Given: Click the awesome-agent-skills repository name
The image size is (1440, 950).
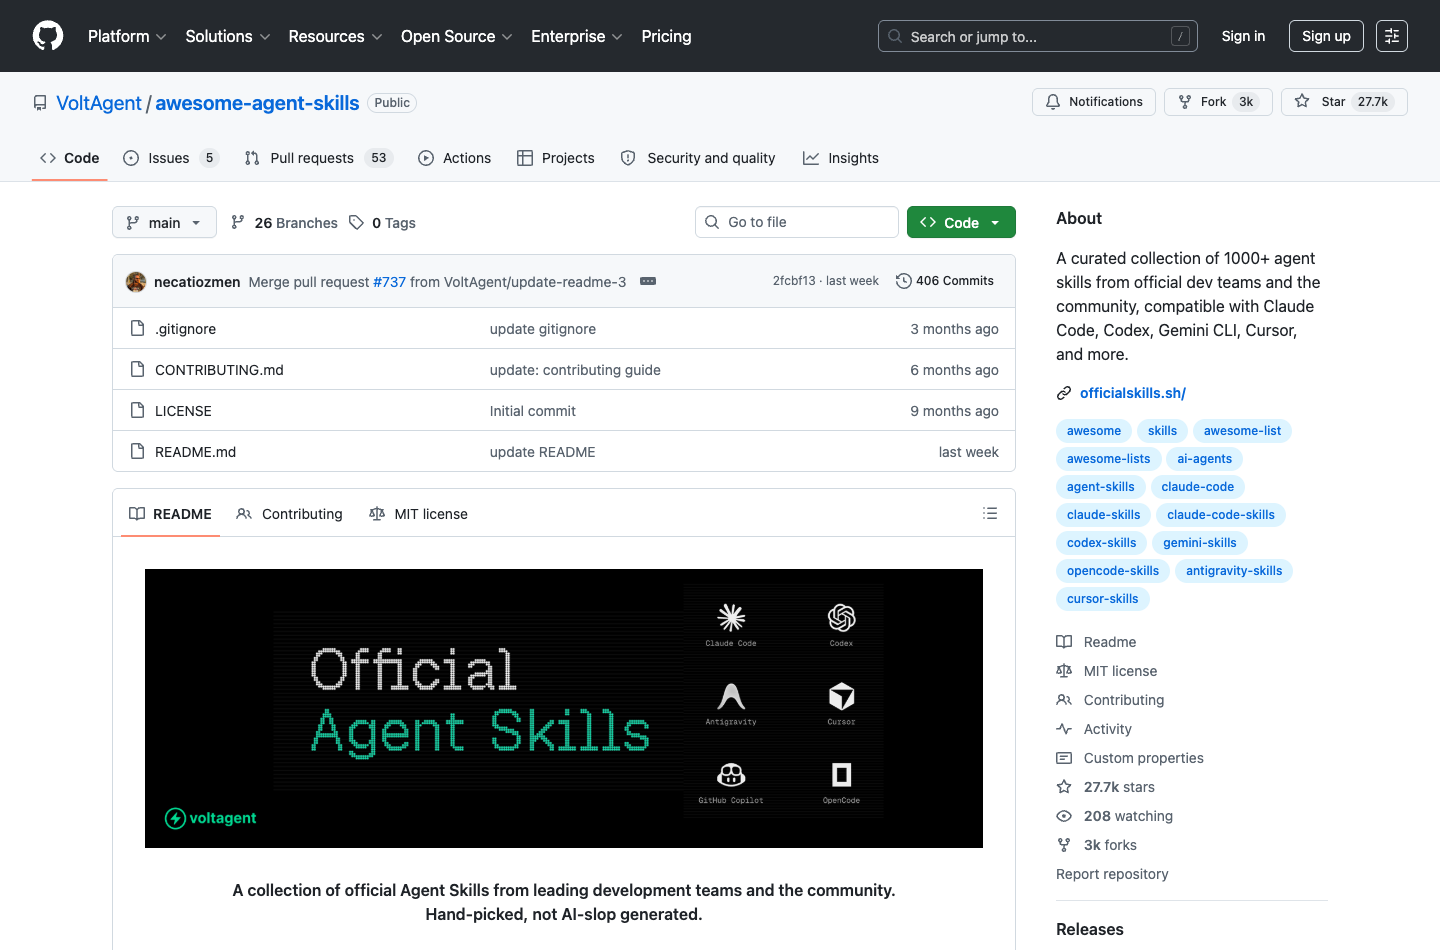Looking at the screenshot, I should pos(257,103).
